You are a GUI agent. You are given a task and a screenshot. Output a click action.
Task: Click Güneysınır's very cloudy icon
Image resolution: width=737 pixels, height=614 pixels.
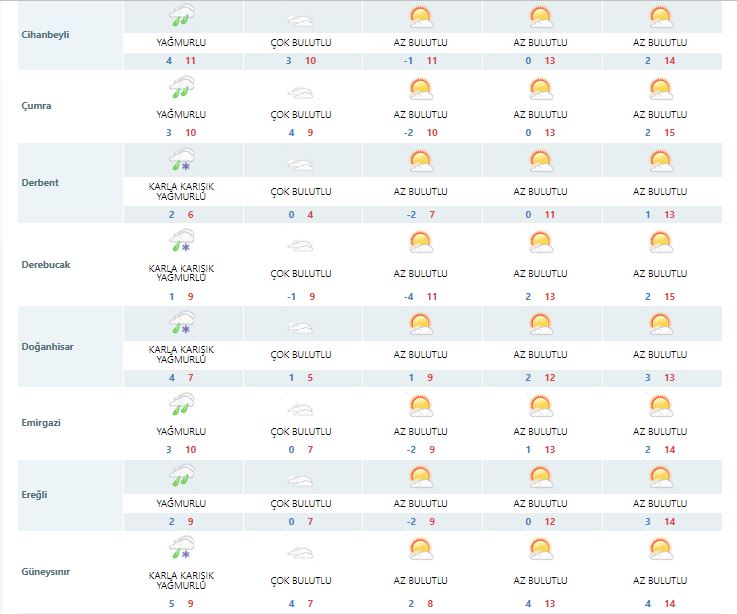pyautogui.click(x=301, y=550)
